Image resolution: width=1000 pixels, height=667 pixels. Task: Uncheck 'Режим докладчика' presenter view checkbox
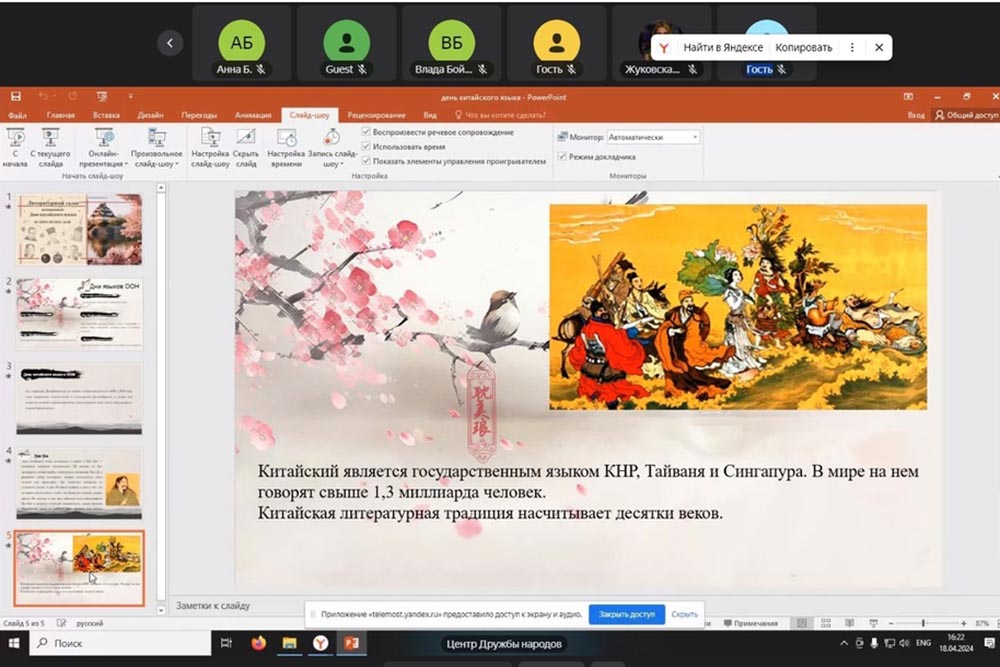click(561, 157)
